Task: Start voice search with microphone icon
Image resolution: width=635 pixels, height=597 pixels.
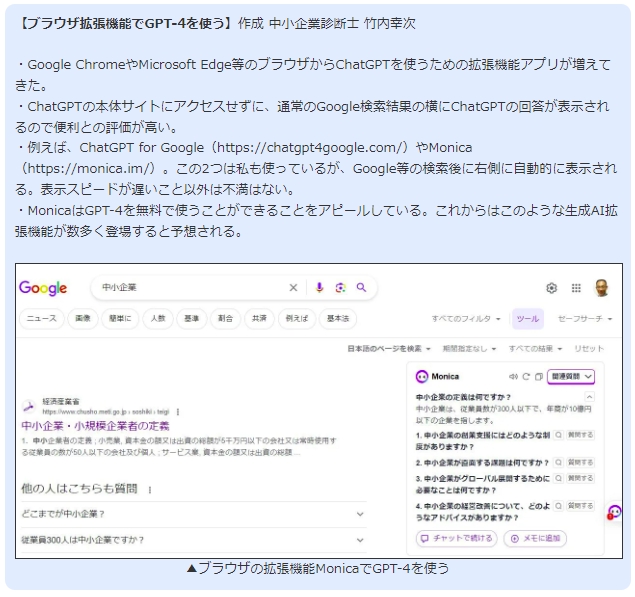Action: coord(319,288)
